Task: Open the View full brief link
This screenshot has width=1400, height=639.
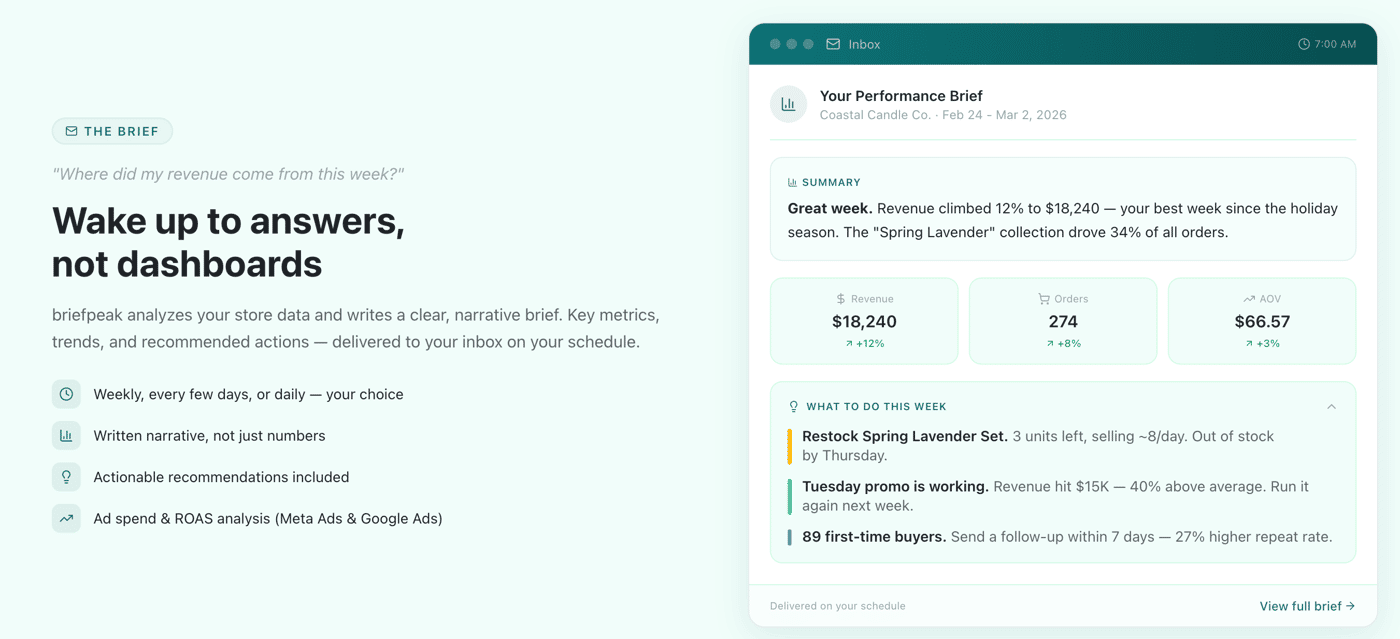Action: tap(1307, 606)
